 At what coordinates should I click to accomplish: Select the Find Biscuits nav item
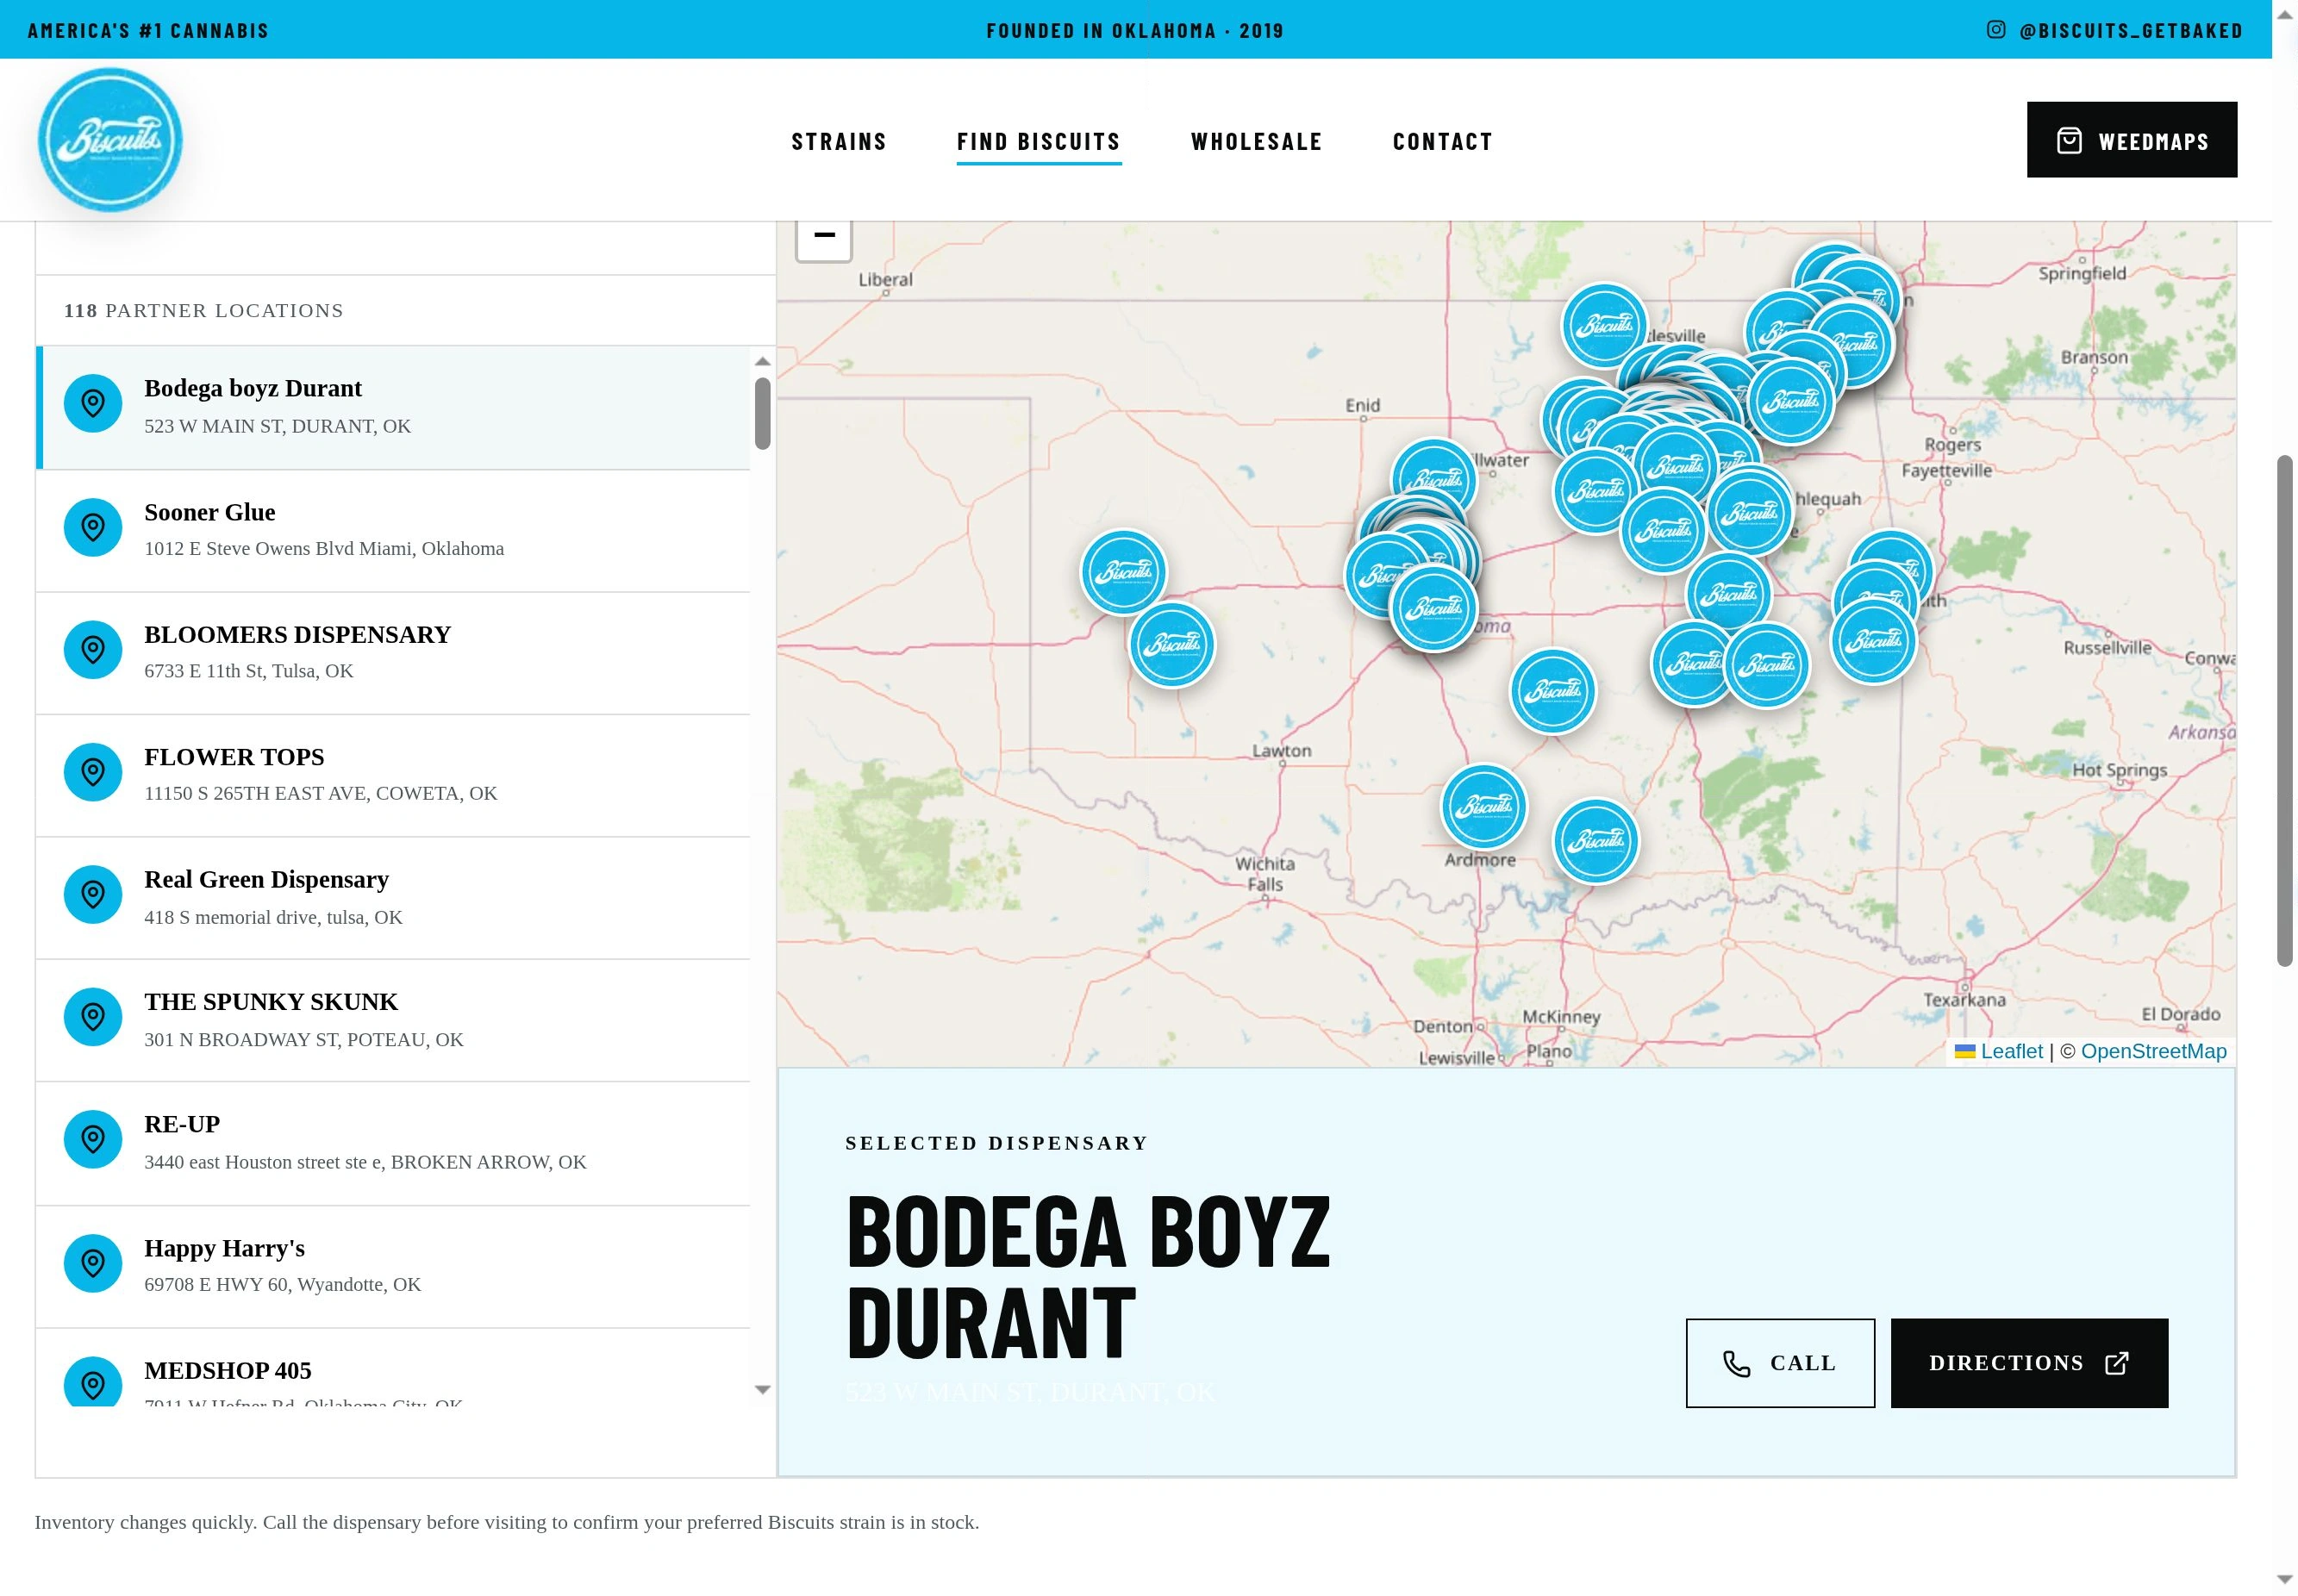1039,142
